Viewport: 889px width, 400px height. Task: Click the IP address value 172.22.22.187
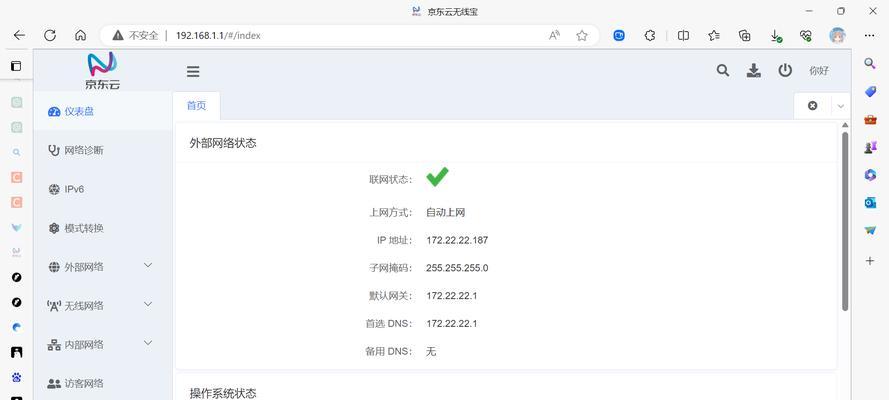457,240
